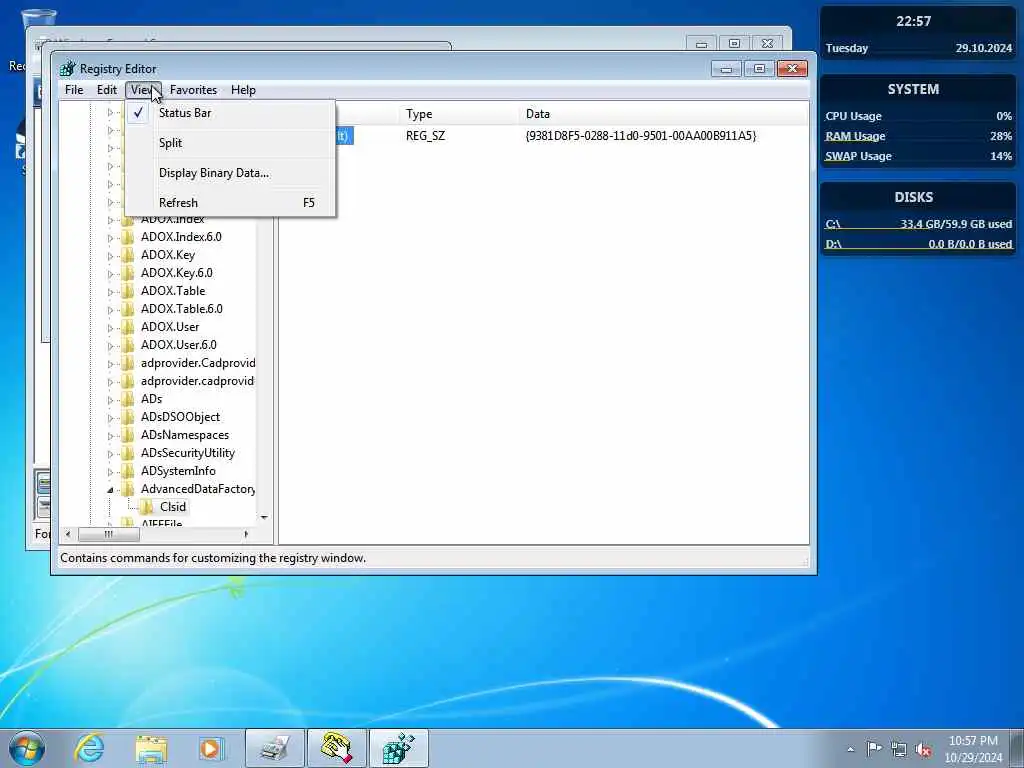
Task: Open the Help menu
Action: (x=243, y=90)
